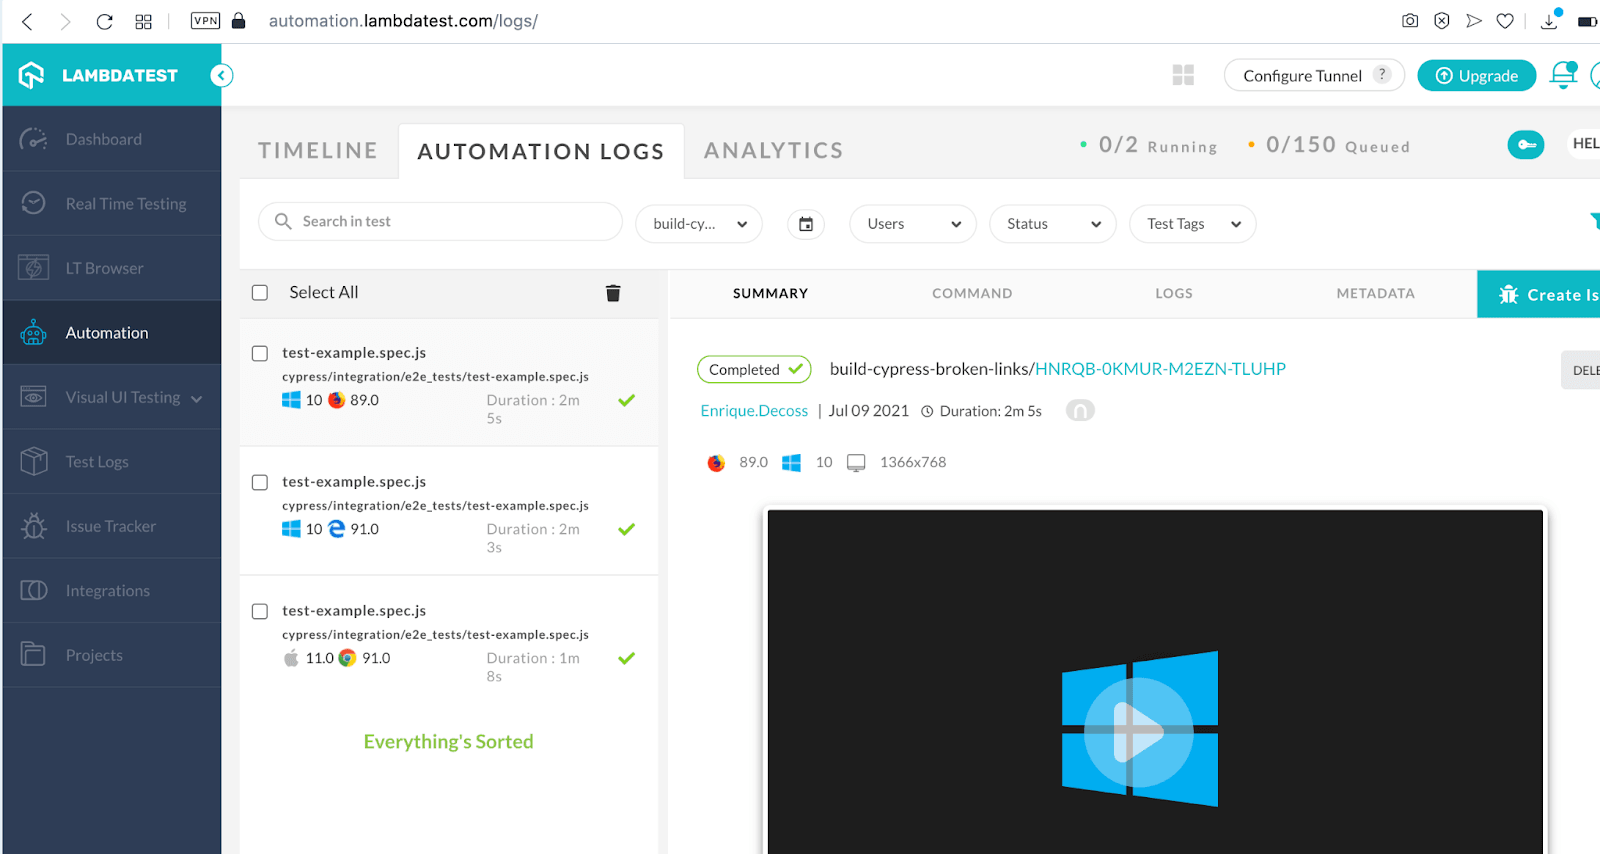1600x854 pixels.
Task: Open the Status filter dropdown
Action: tap(1053, 224)
